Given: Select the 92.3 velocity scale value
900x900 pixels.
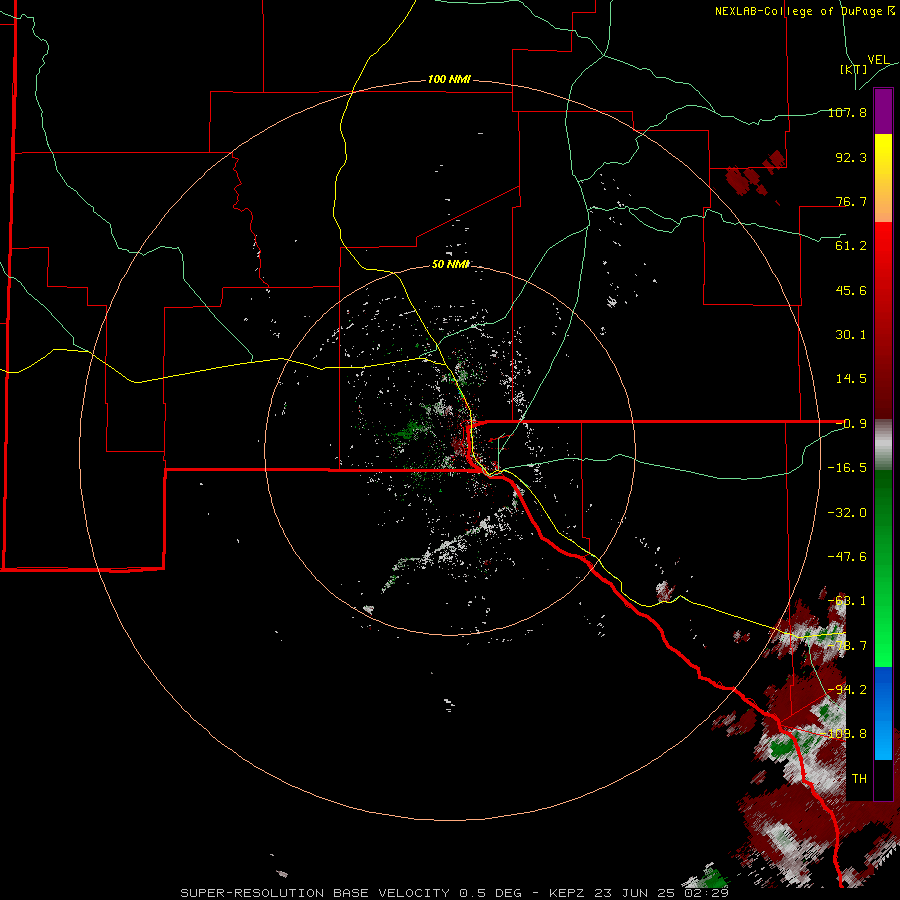Looking at the screenshot, I should [x=851, y=157].
